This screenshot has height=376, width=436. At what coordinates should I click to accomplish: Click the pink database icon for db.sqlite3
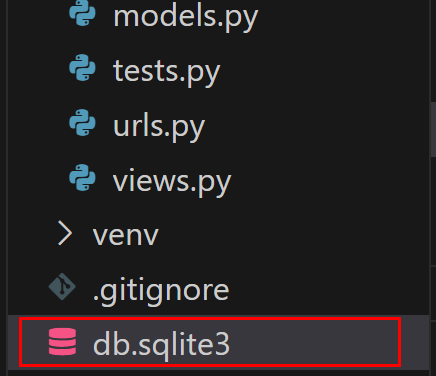(62, 342)
